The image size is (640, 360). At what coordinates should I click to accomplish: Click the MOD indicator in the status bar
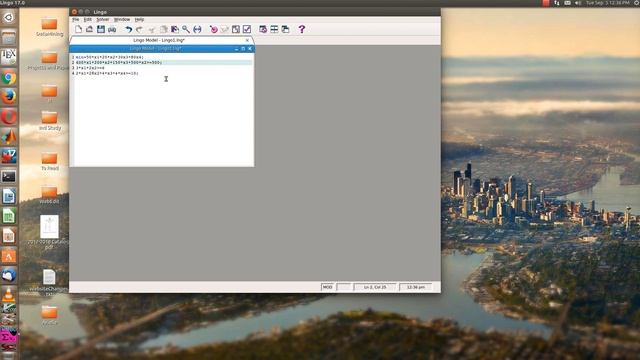click(327, 287)
